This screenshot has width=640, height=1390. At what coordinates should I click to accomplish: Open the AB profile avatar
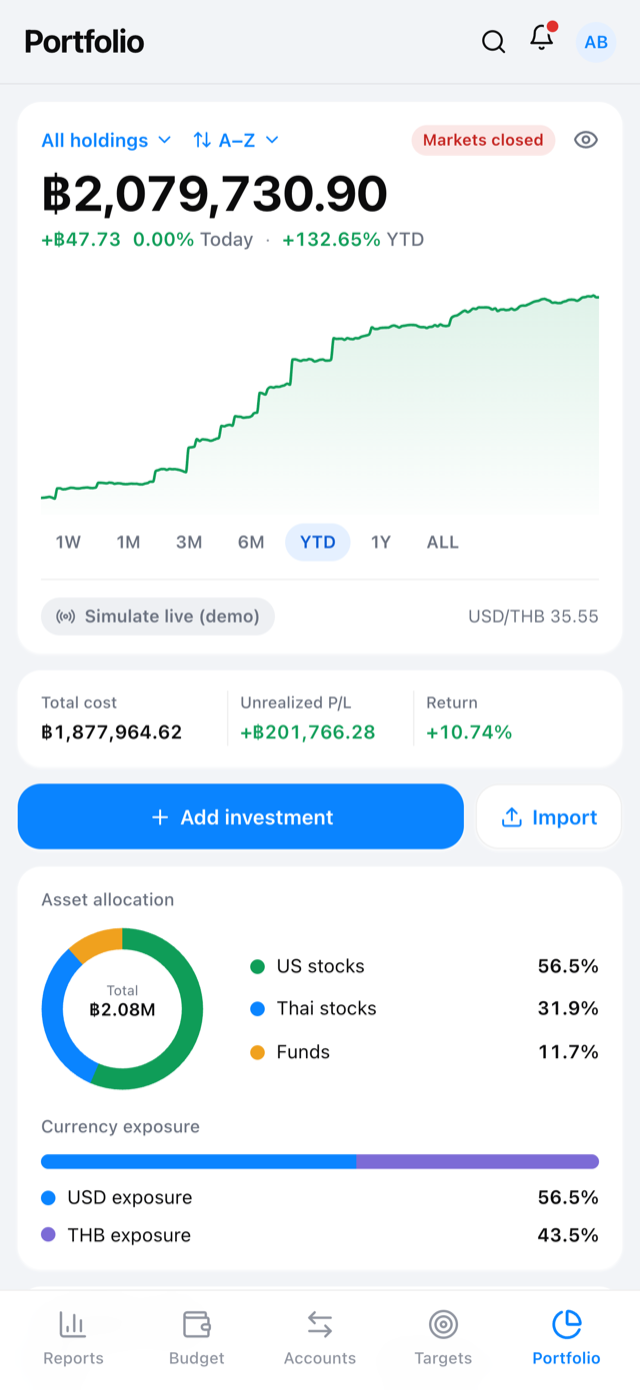596,42
